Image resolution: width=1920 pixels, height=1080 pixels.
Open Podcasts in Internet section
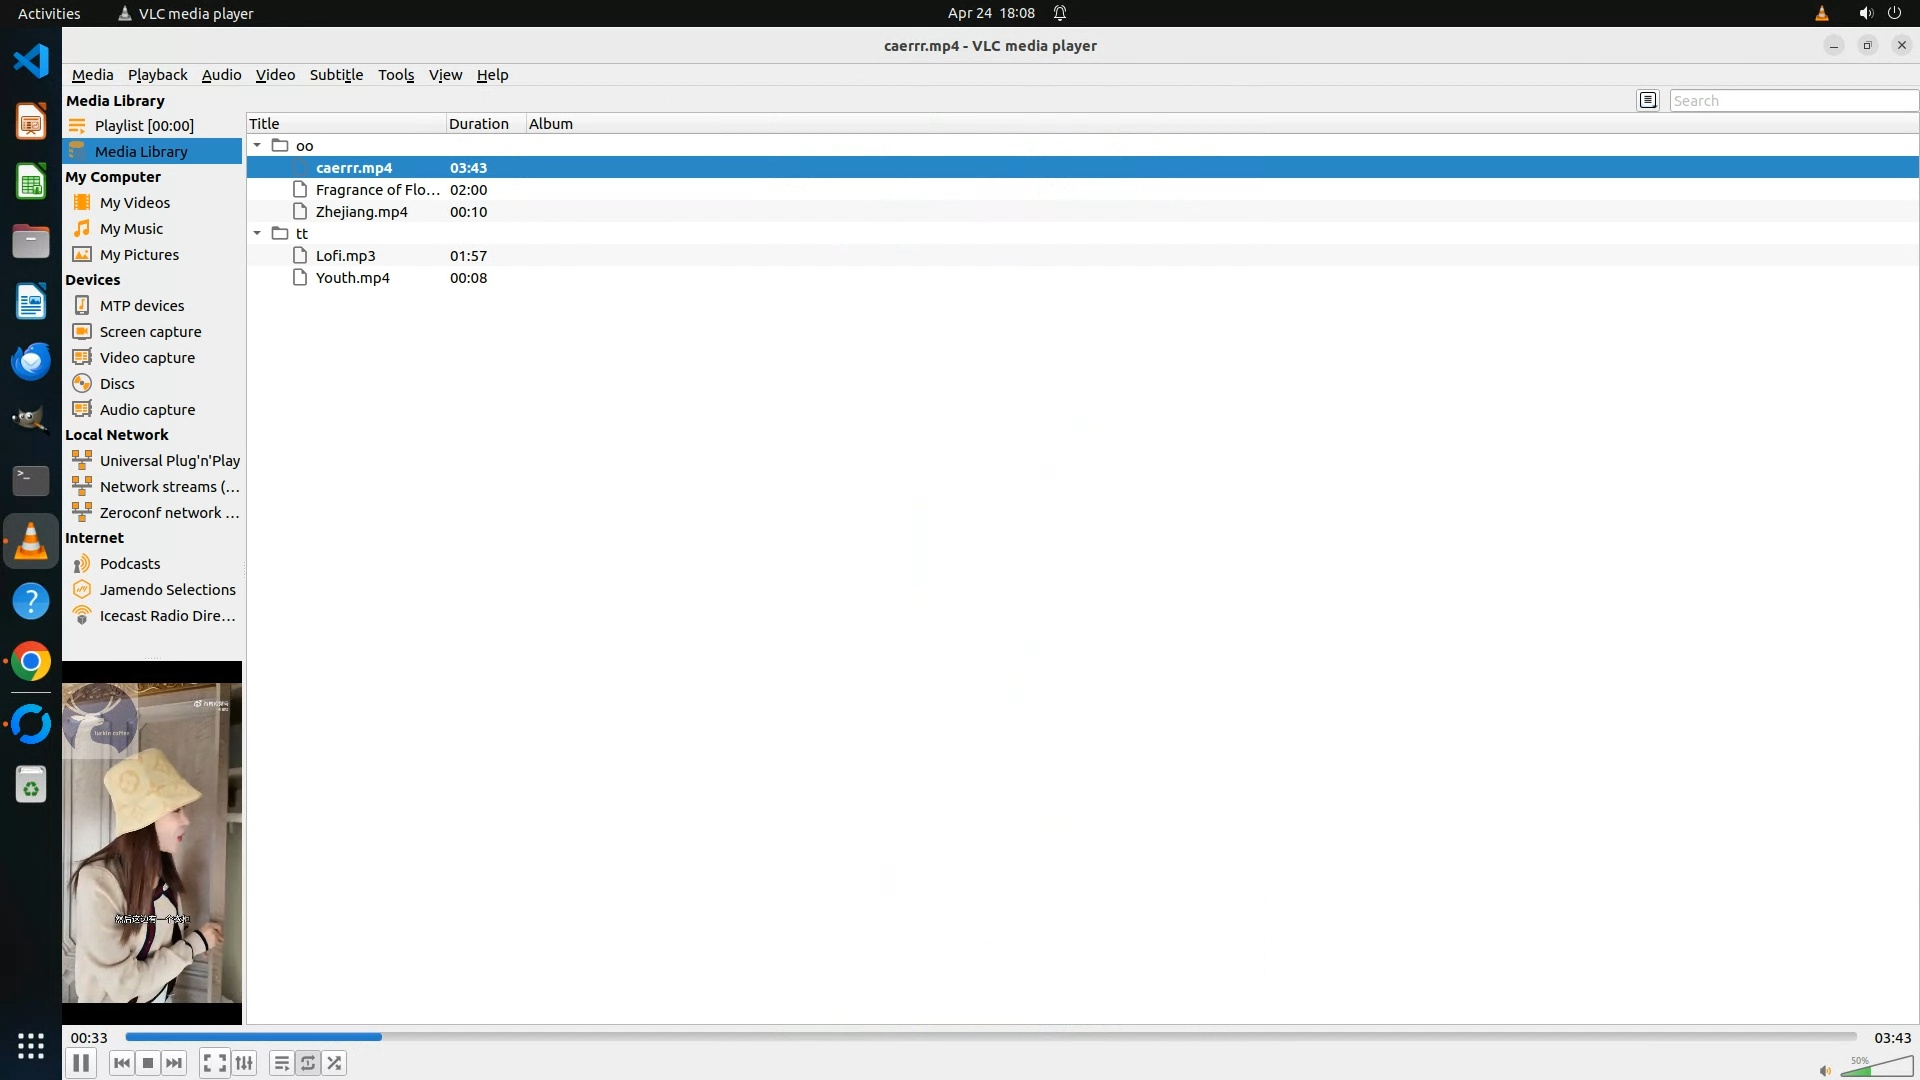129,564
